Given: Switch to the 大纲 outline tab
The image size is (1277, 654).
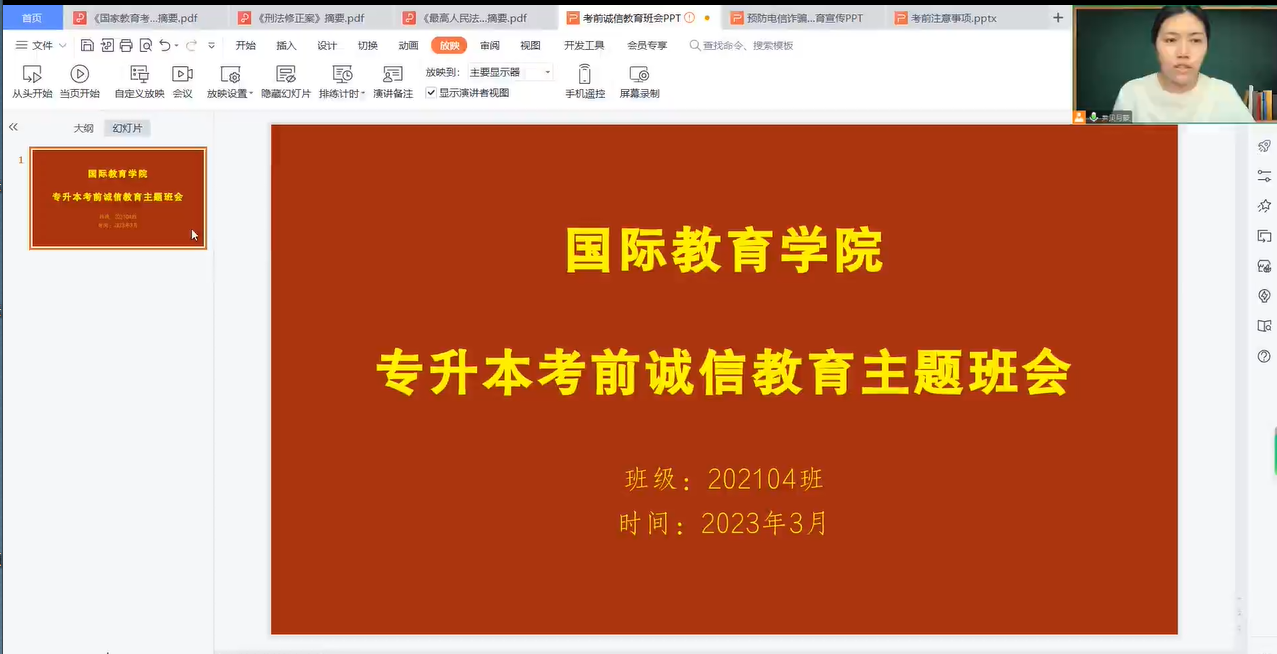Looking at the screenshot, I should pyautogui.click(x=83, y=128).
